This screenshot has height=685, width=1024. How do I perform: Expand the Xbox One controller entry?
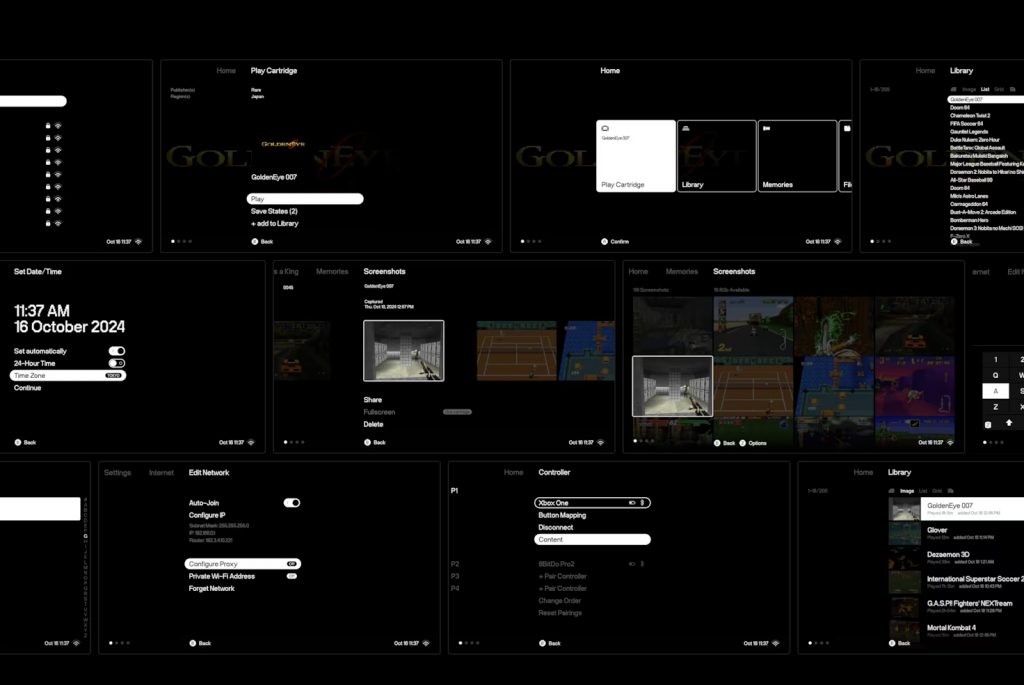(593, 503)
